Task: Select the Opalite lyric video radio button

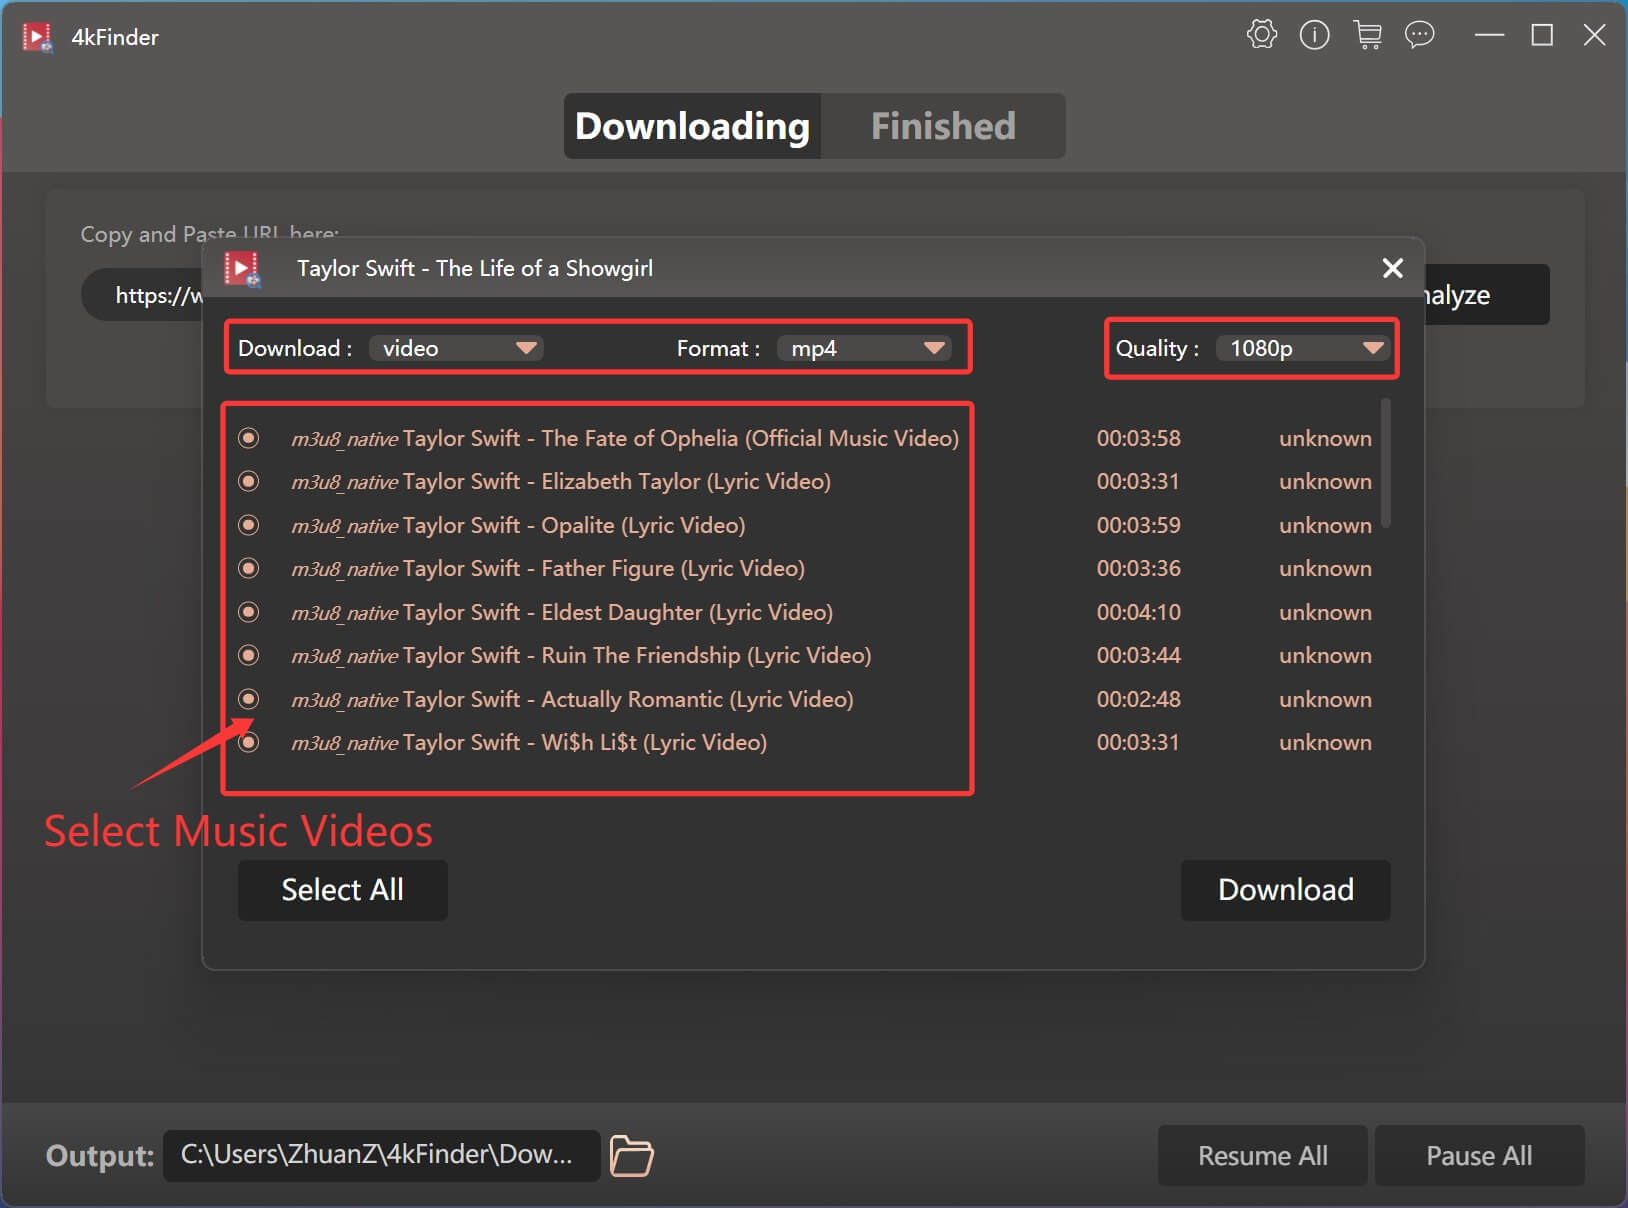Action: pos(249,525)
